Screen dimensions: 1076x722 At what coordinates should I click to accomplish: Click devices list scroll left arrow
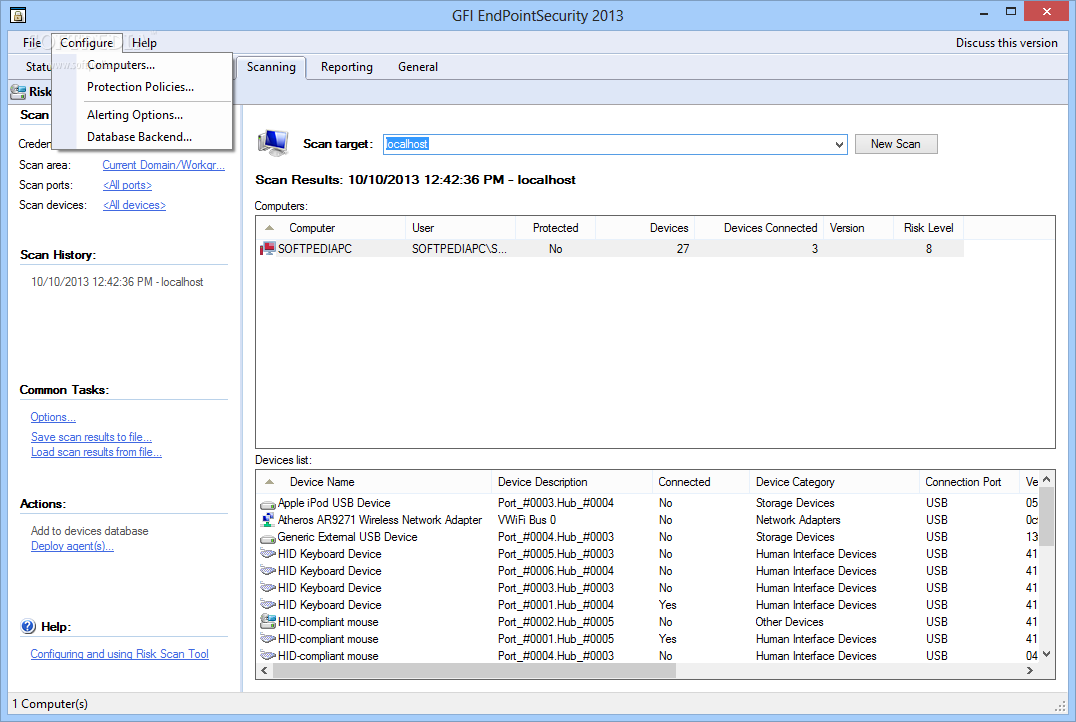264,671
